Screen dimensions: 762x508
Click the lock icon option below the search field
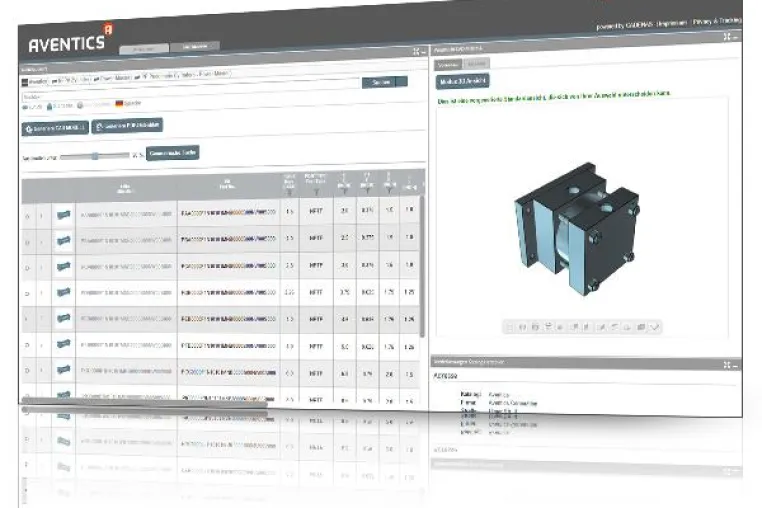tap(49, 106)
